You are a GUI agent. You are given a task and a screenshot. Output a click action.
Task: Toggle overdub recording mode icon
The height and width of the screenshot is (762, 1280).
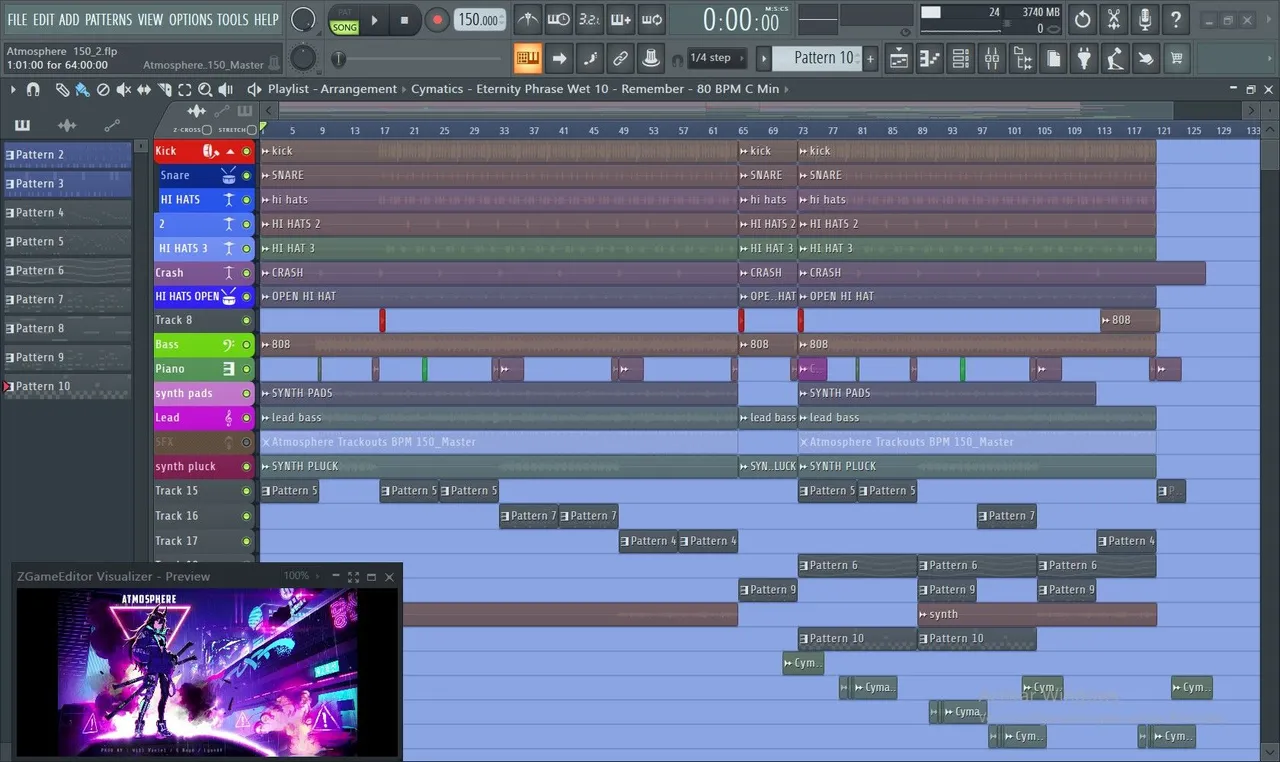(x=621, y=19)
